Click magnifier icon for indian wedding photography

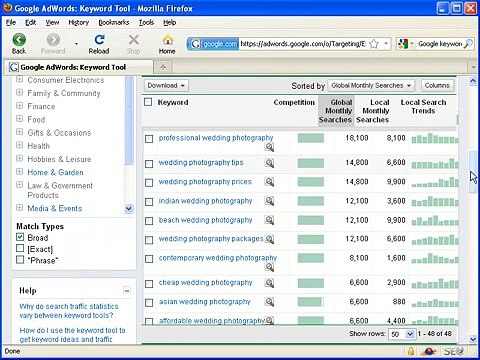click(x=269, y=201)
